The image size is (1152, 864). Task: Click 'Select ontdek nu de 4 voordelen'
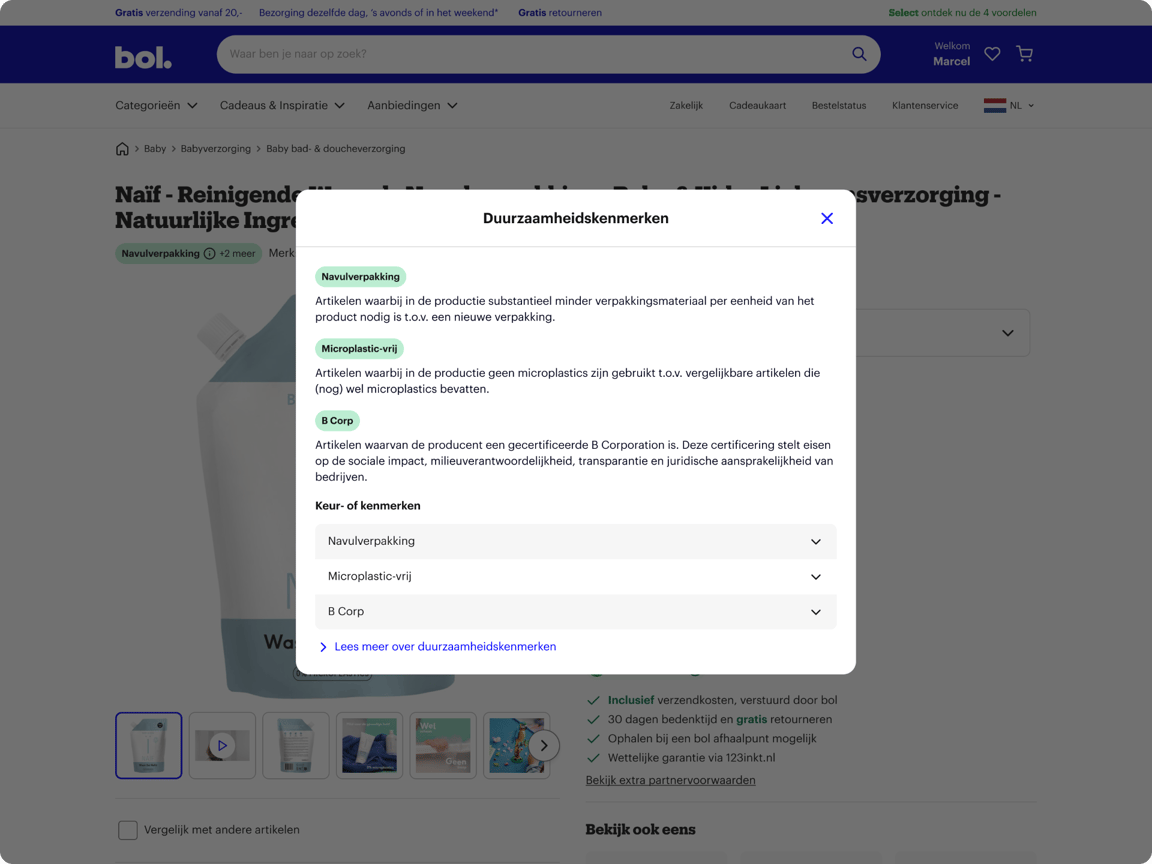[962, 12]
